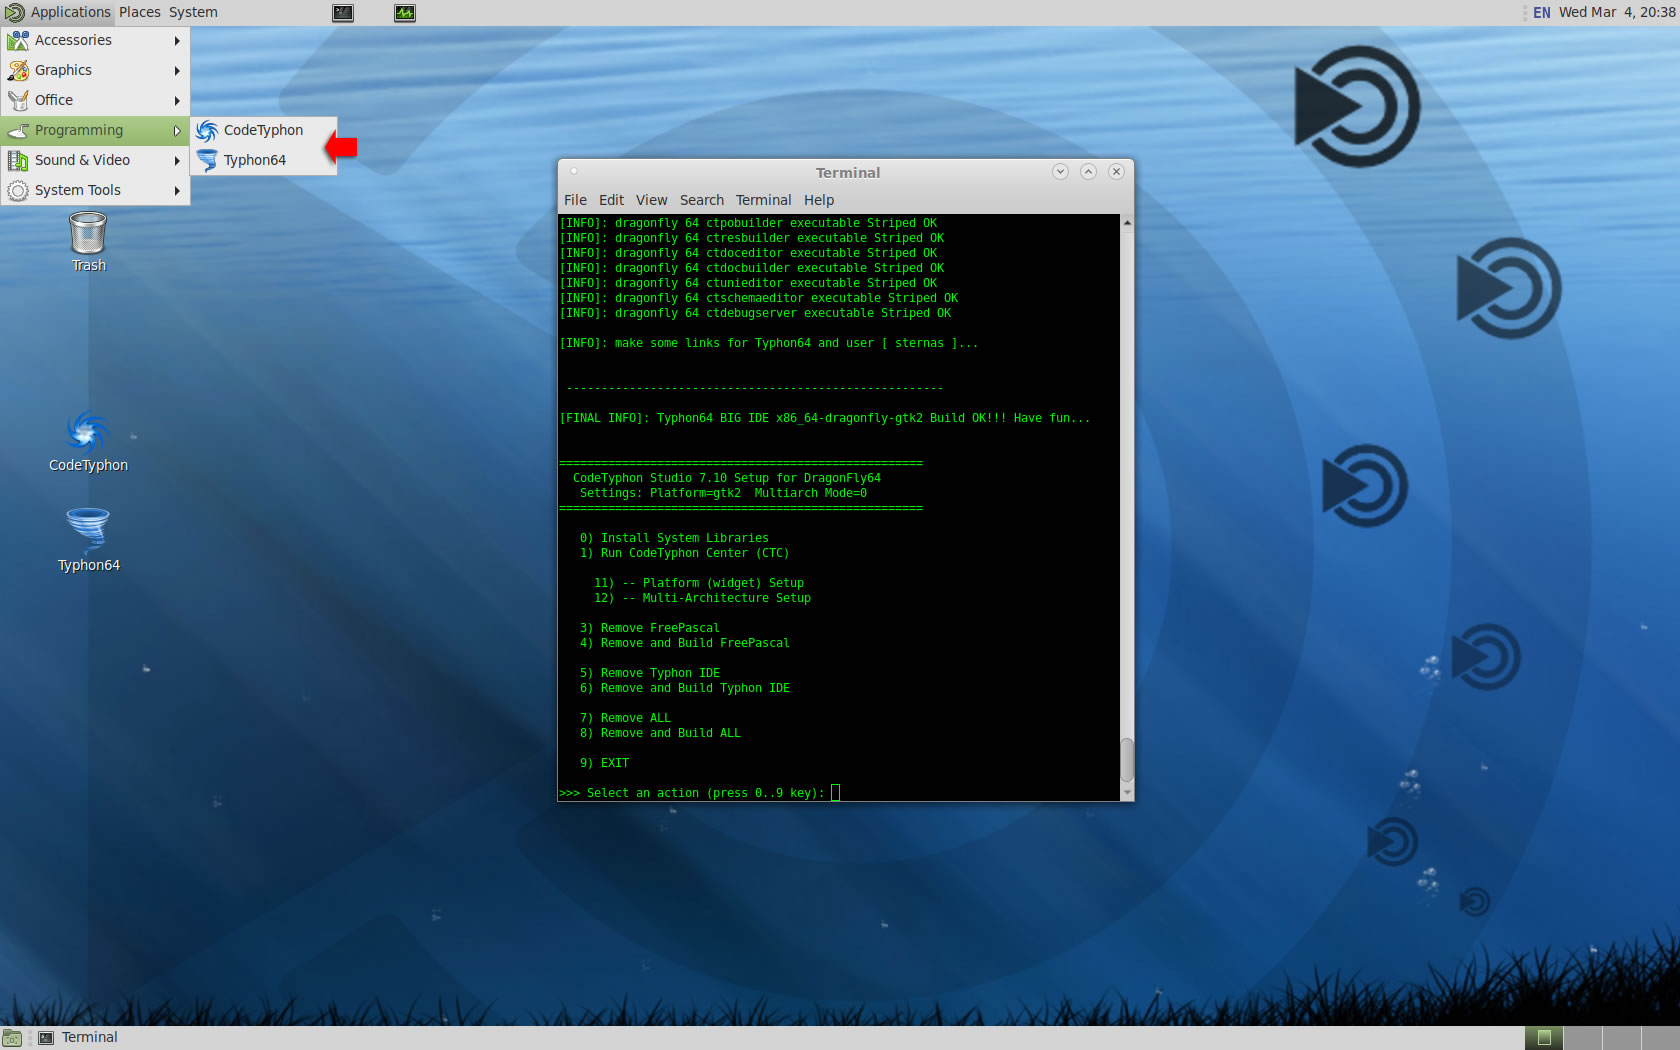Screen dimensions: 1680x1050
Task: Click the '1) Run CodeTyphon Center (CTC)' line
Action: [x=684, y=553]
